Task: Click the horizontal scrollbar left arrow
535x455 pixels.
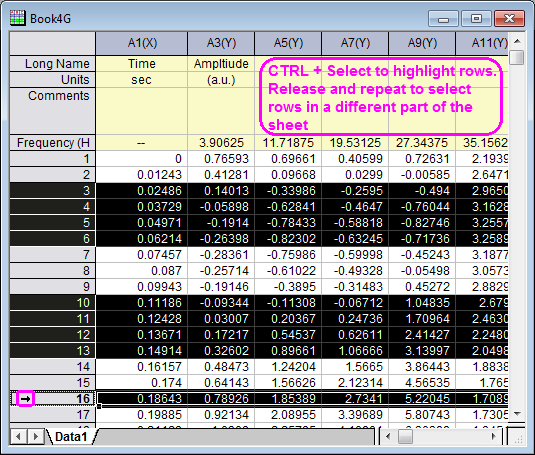Action: (x=388, y=436)
